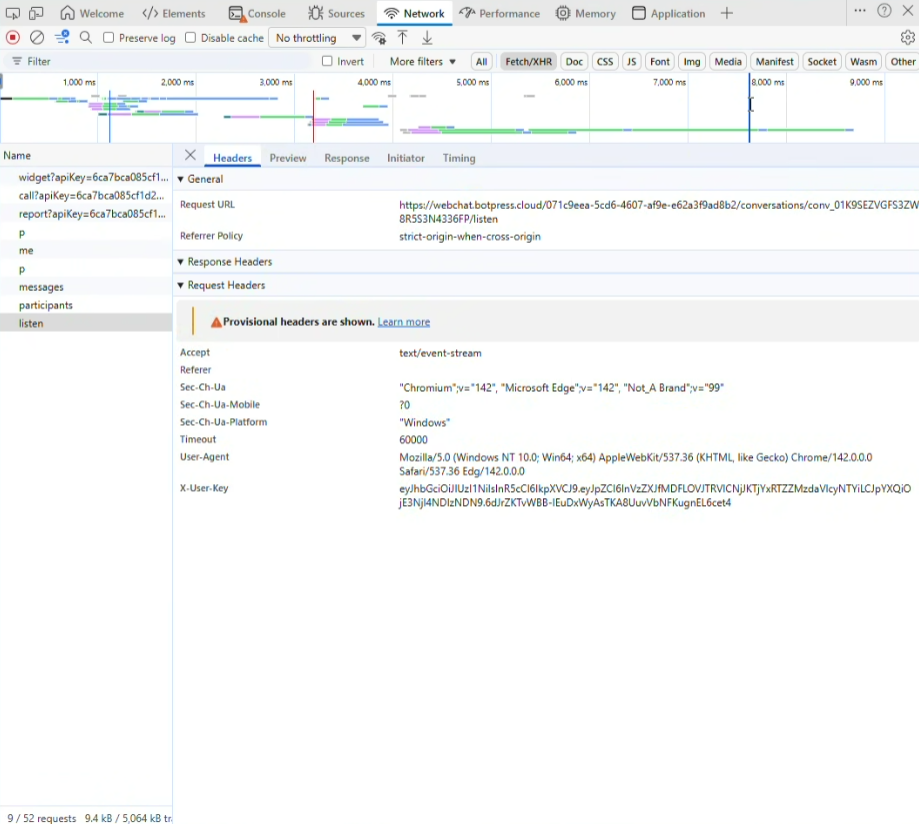This screenshot has height=824, width=919.
Task: Click the Import HAR upload arrow
Action: (403, 38)
